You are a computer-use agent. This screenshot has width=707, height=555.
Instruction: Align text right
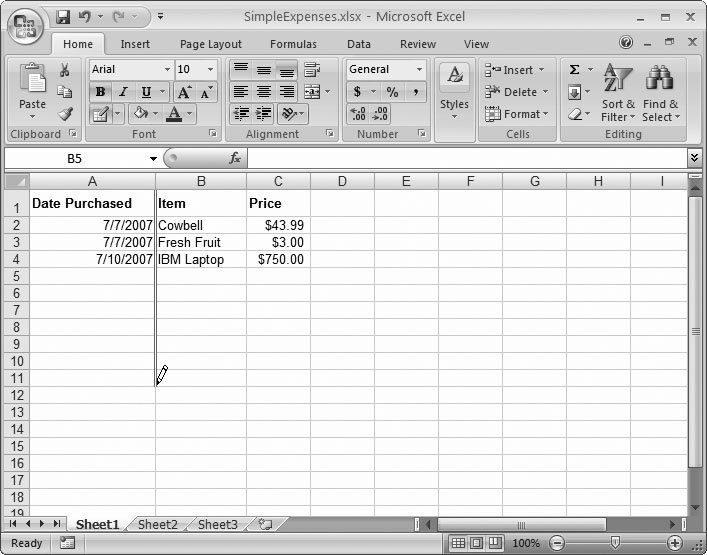tap(286, 92)
